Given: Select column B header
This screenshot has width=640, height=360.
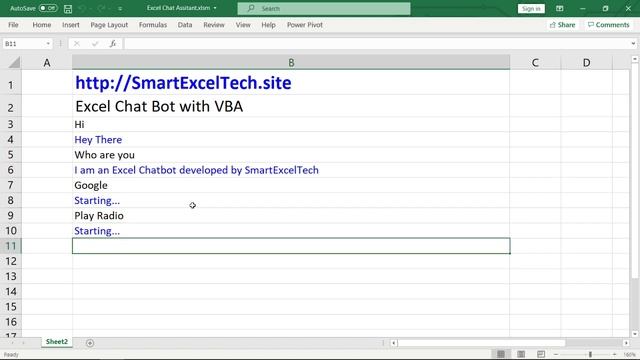Looking at the screenshot, I should (291, 62).
